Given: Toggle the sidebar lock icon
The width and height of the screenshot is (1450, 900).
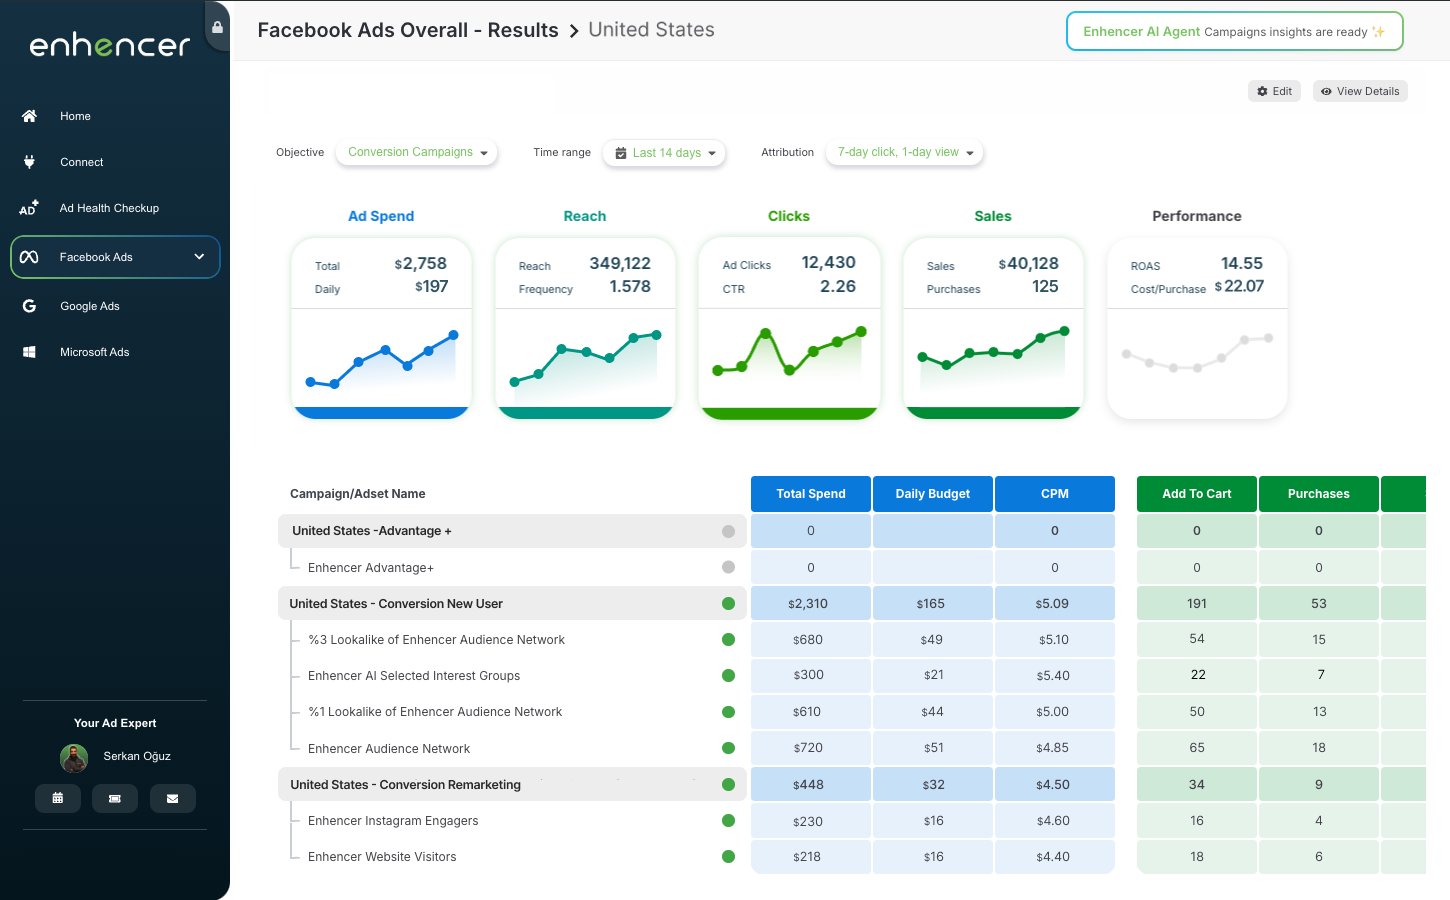Looking at the screenshot, I should coord(217,27).
